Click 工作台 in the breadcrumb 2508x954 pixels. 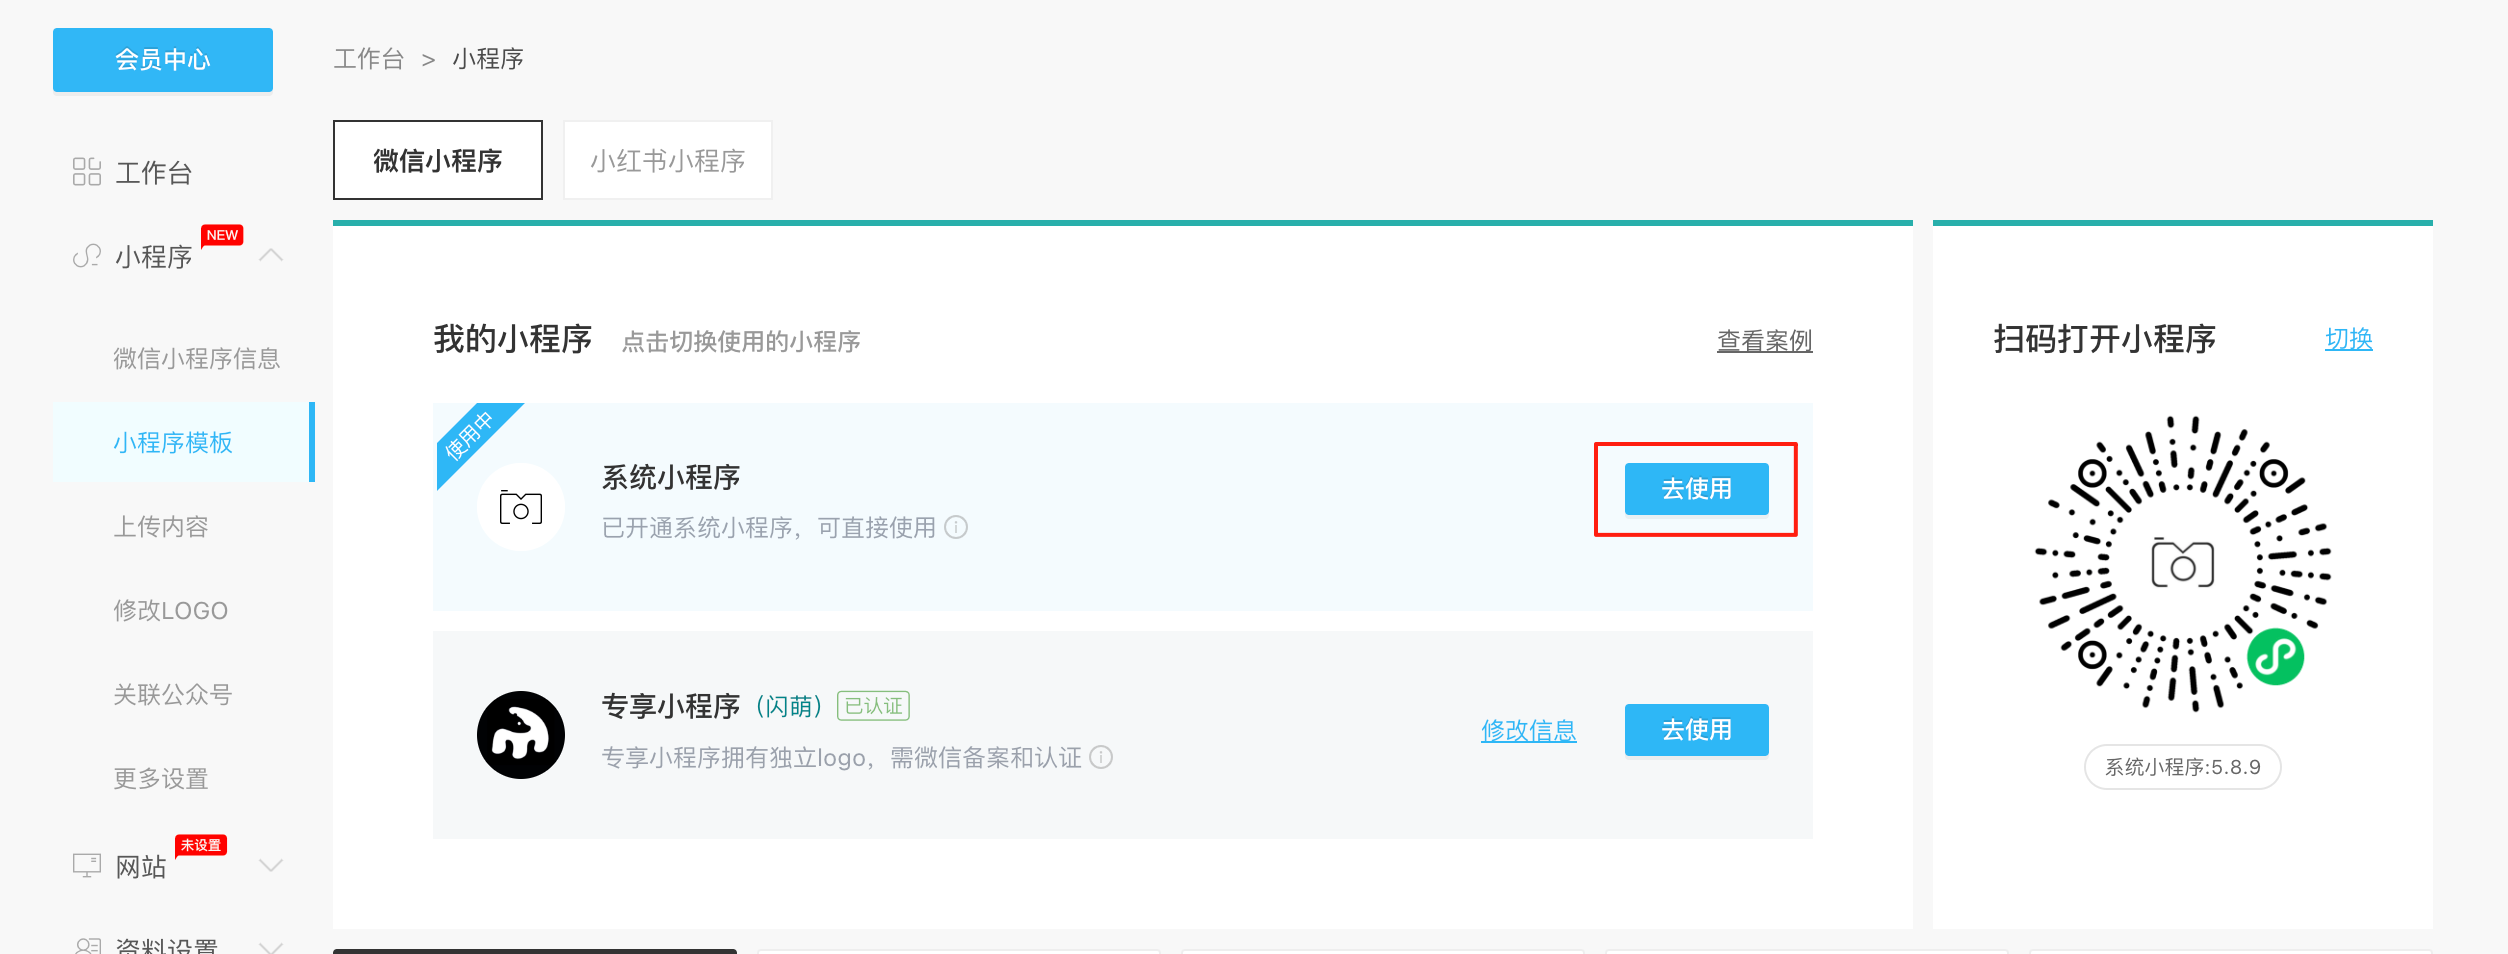(x=369, y=59)
